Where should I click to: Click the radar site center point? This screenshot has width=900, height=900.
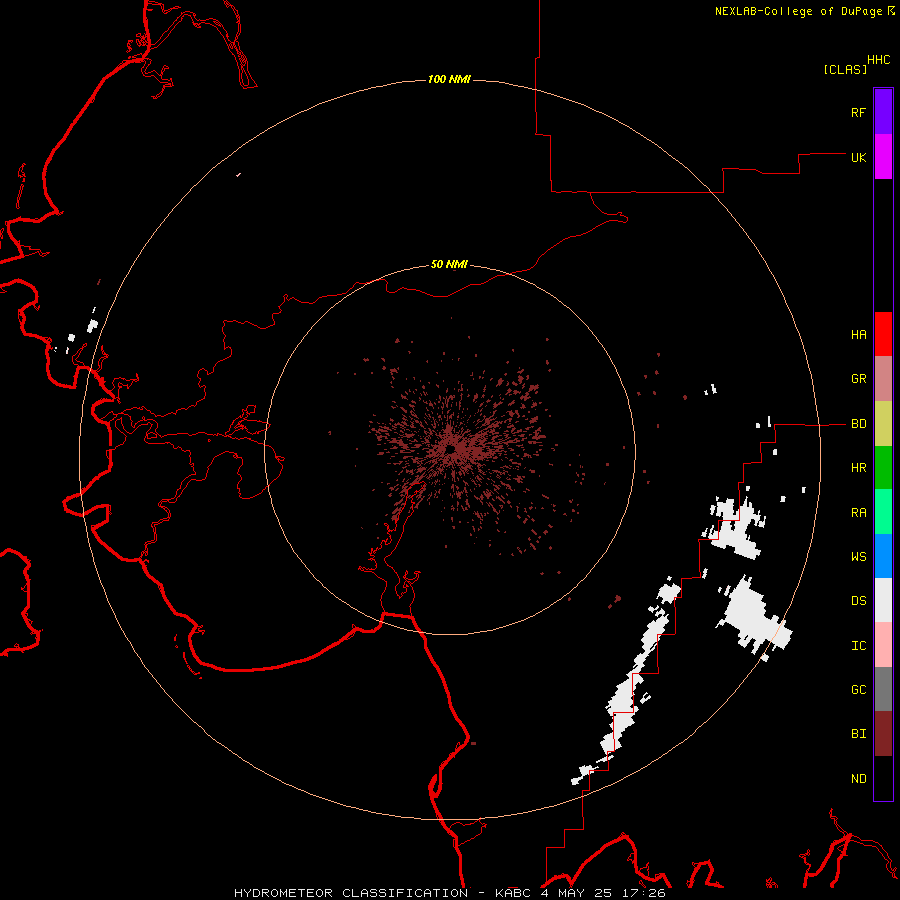451,449
